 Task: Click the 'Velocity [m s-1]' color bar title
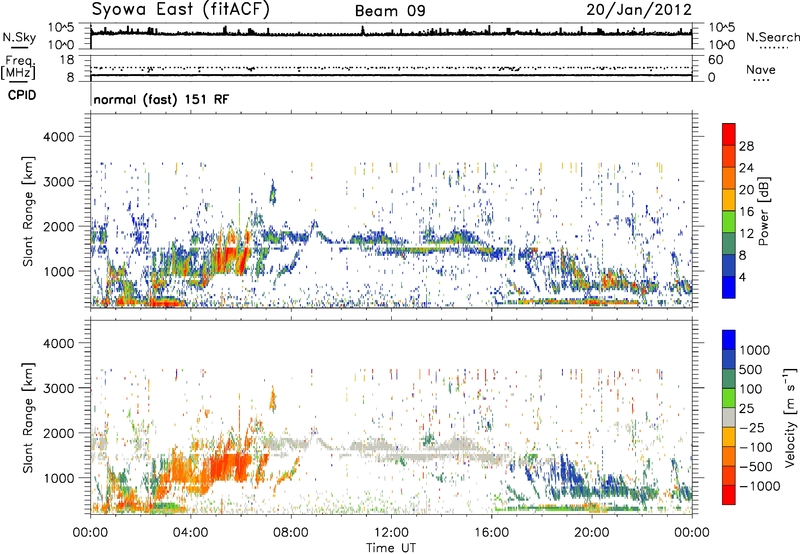coord(790,417)
